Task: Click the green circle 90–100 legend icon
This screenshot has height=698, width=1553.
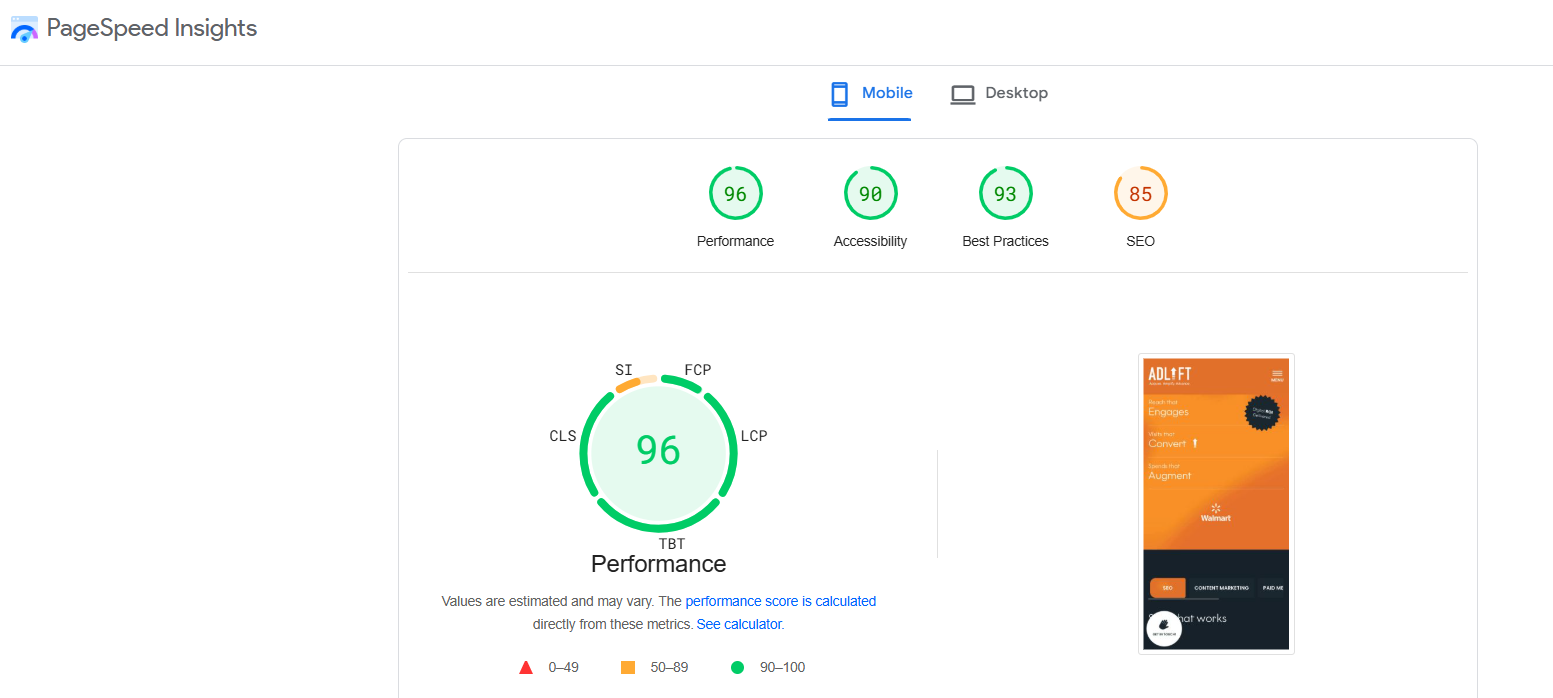Action: (737, 667)
